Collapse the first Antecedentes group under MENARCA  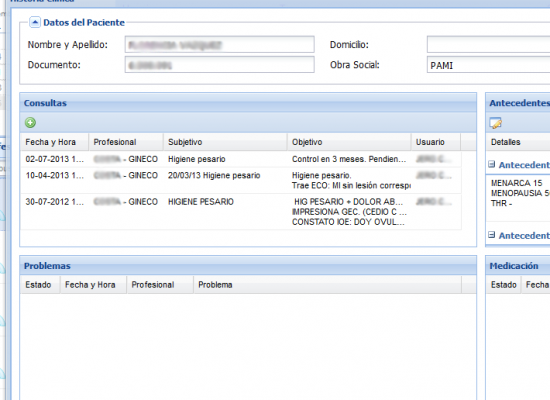click(492, 164)
